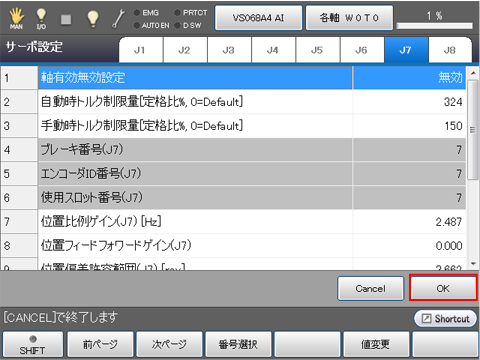Image resolution: width=480 pixels, height=360 pixels.
Task: Open the I/O light bulb icon
Action: [41, 19]
